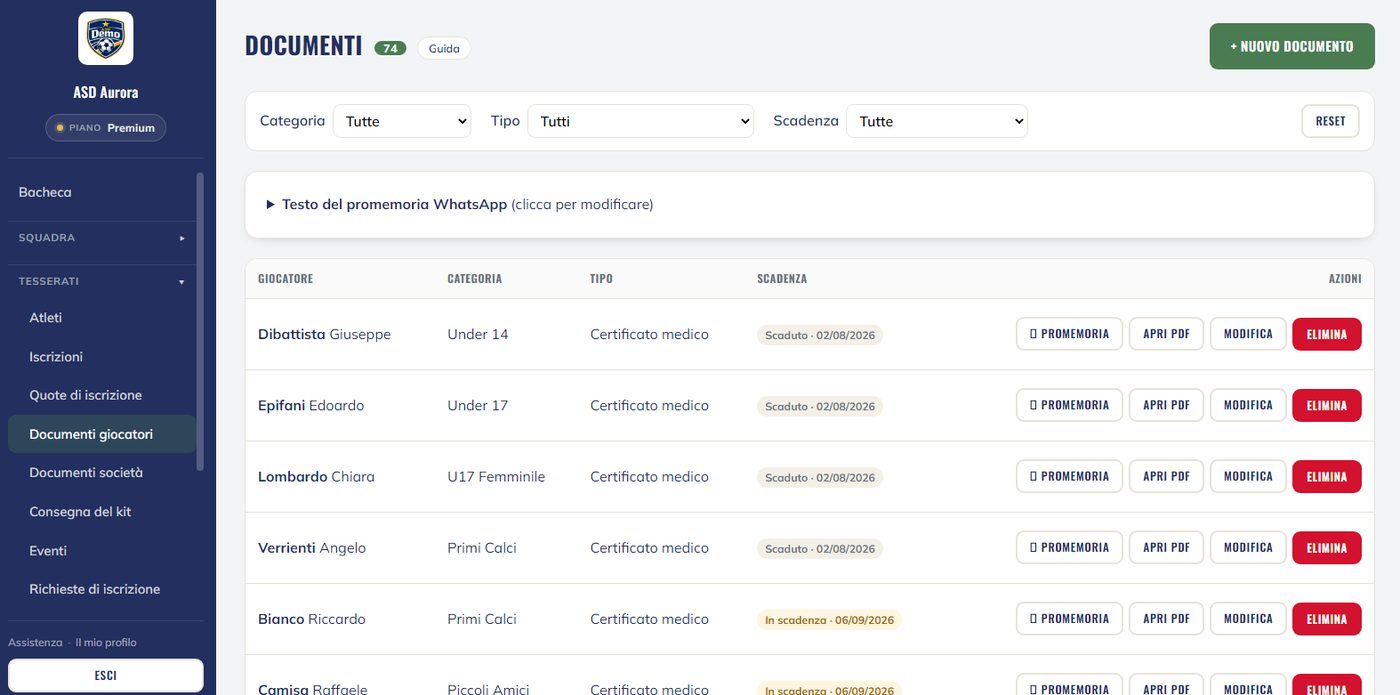Go to Atleti in the sidebar
The height and width of the screenshot is (695, 1400).
(x=102, y=318)
